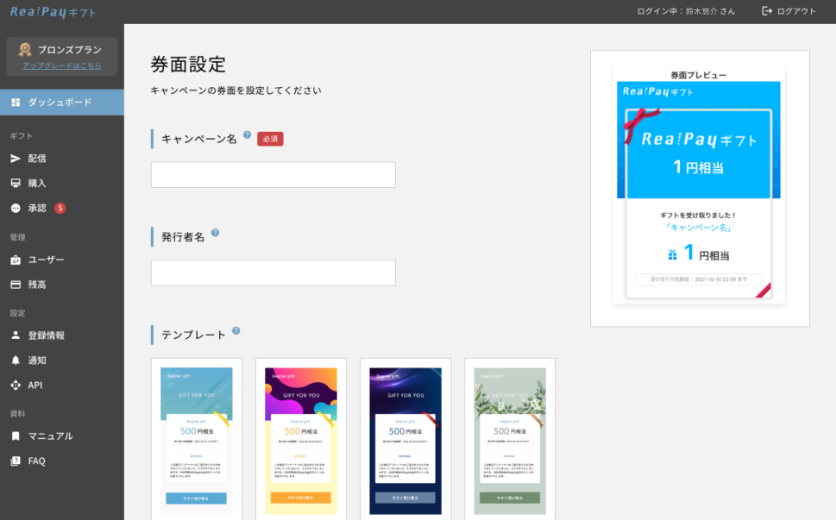The height and width of the screenshot is (520, 836).
Task: Open the ダッシュボード menu item
Action: (x=62, y=102)
